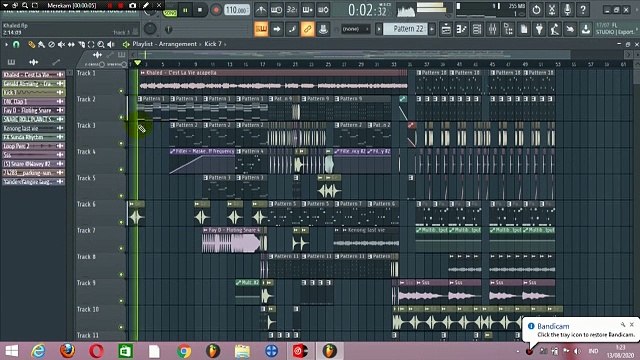This screenshot has height=360, width=640.
Task: Show audio clips tab in picker
Action: pos(33,62)
